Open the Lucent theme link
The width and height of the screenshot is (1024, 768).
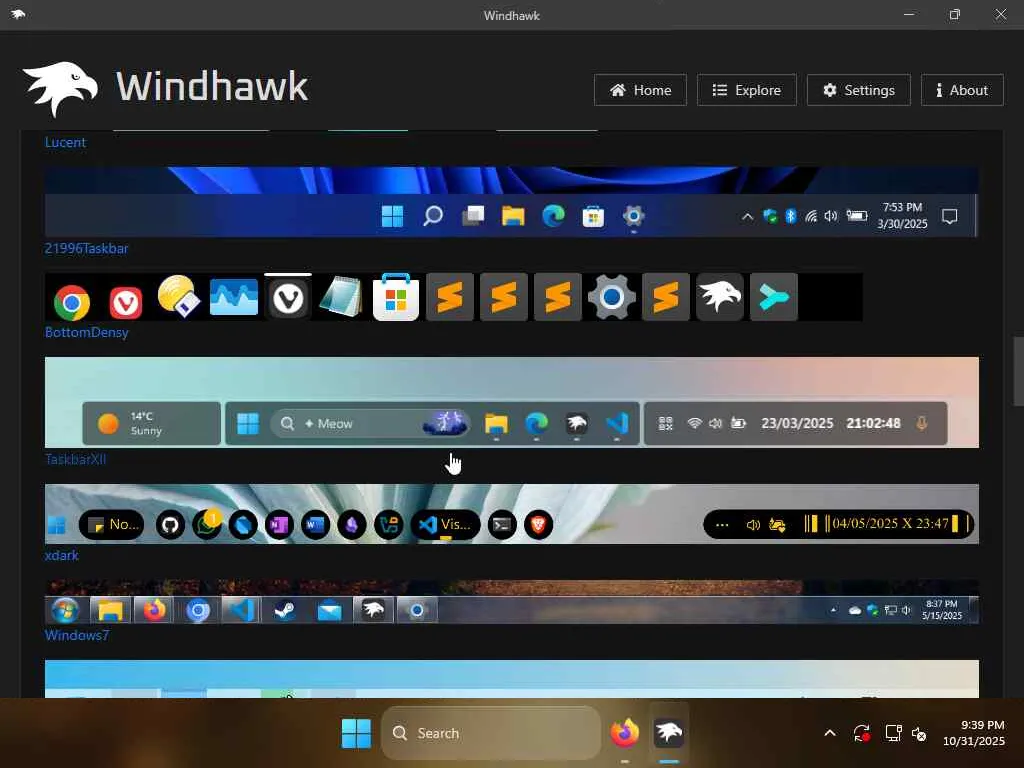[65, 142]
